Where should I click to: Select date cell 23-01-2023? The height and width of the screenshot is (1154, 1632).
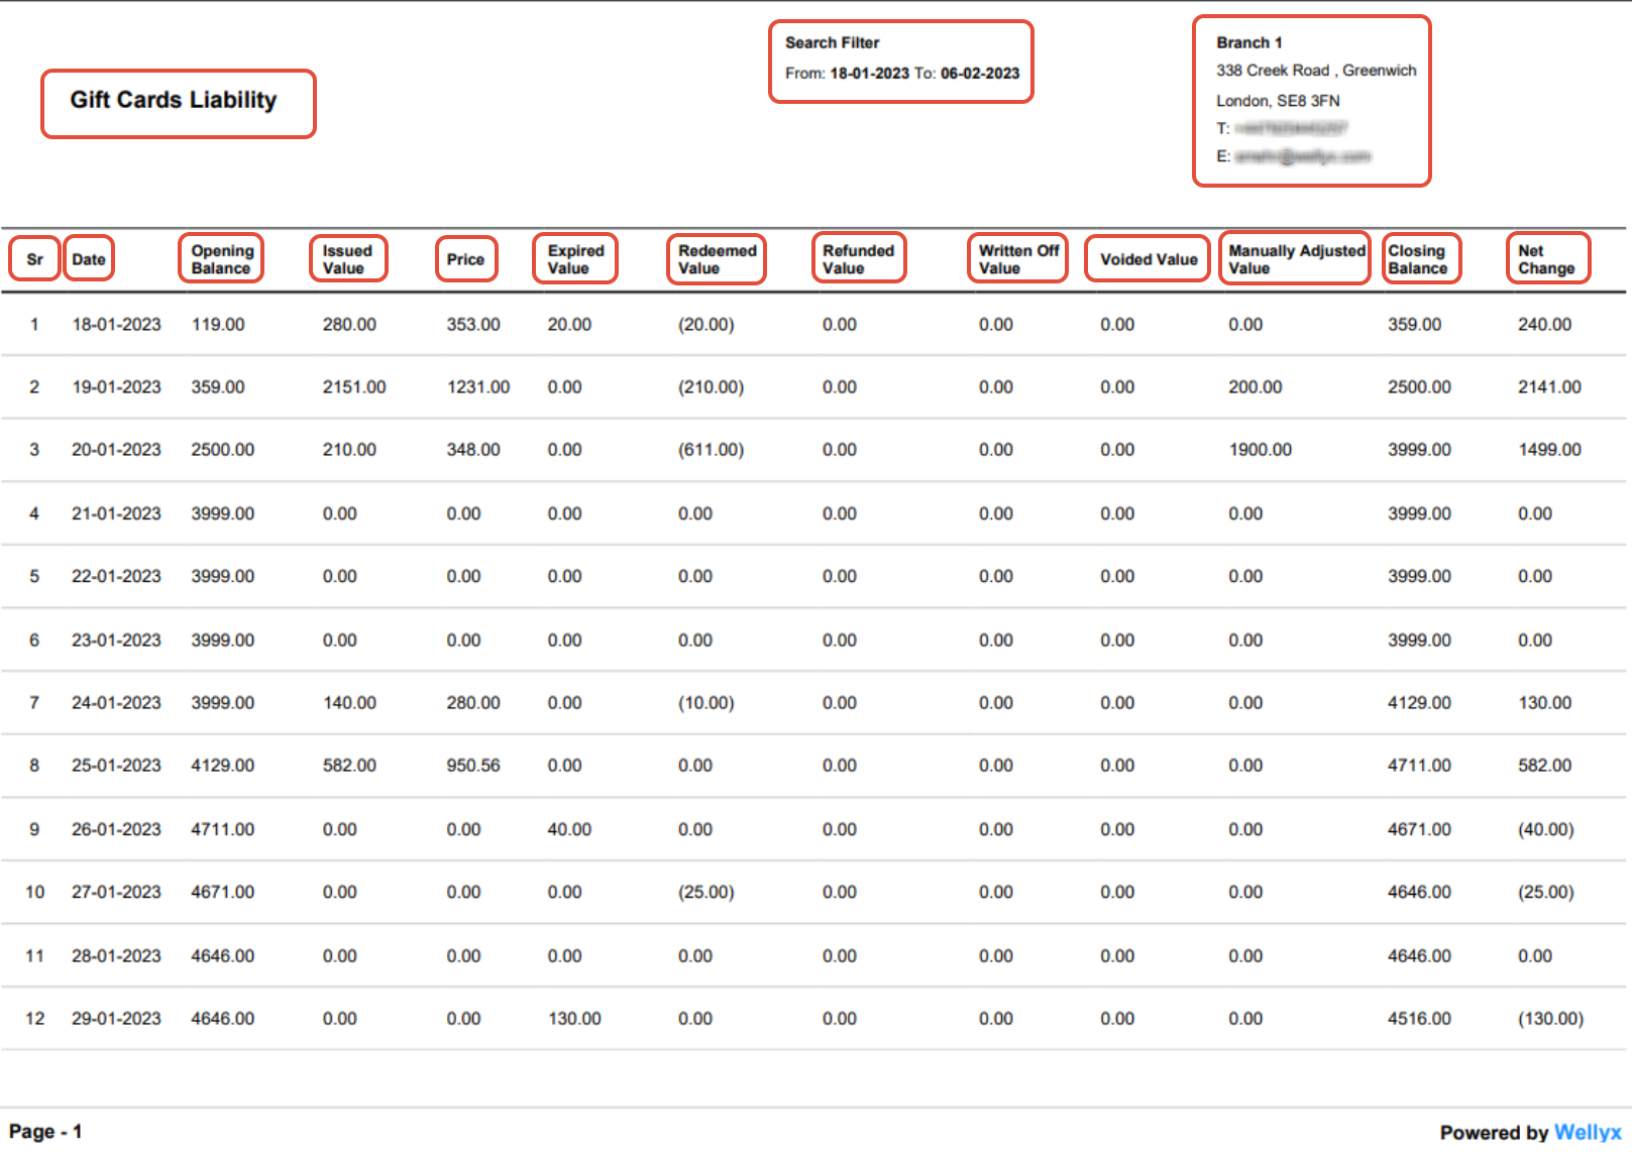coord(116,640)
